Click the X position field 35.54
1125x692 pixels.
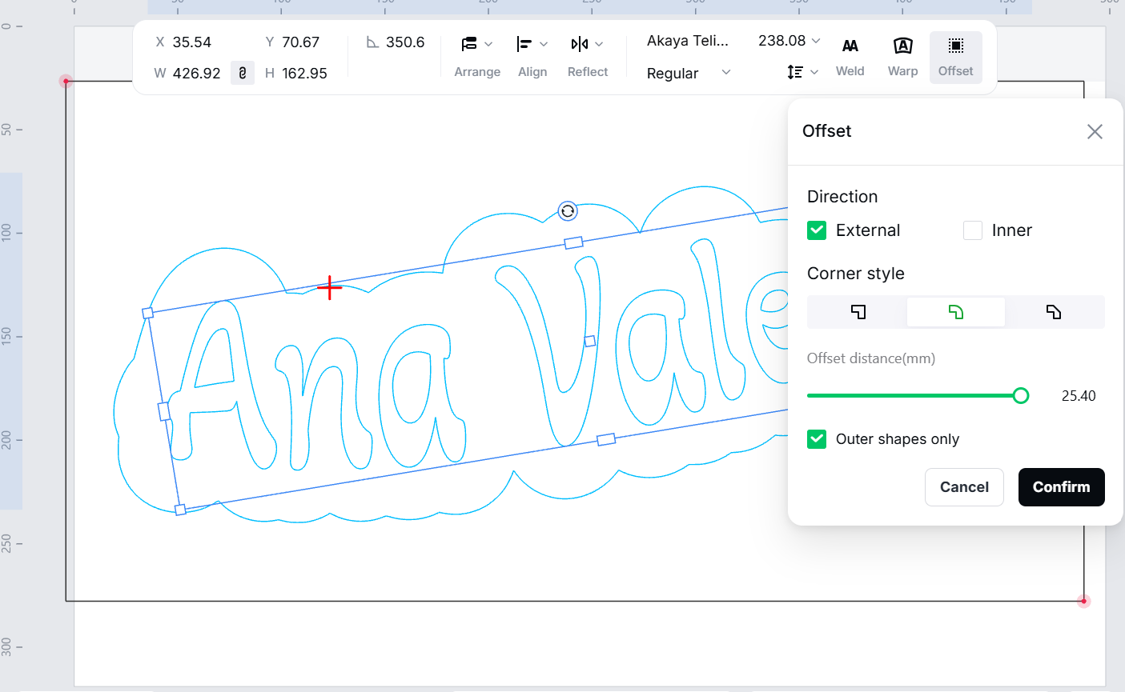[x=192, y=42]
